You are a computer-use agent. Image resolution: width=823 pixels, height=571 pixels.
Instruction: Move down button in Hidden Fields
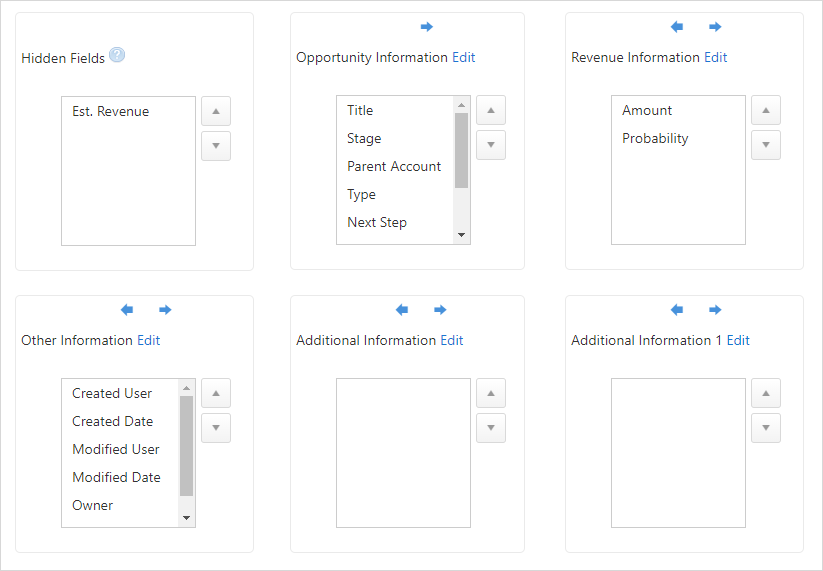[x=216, y=146]
